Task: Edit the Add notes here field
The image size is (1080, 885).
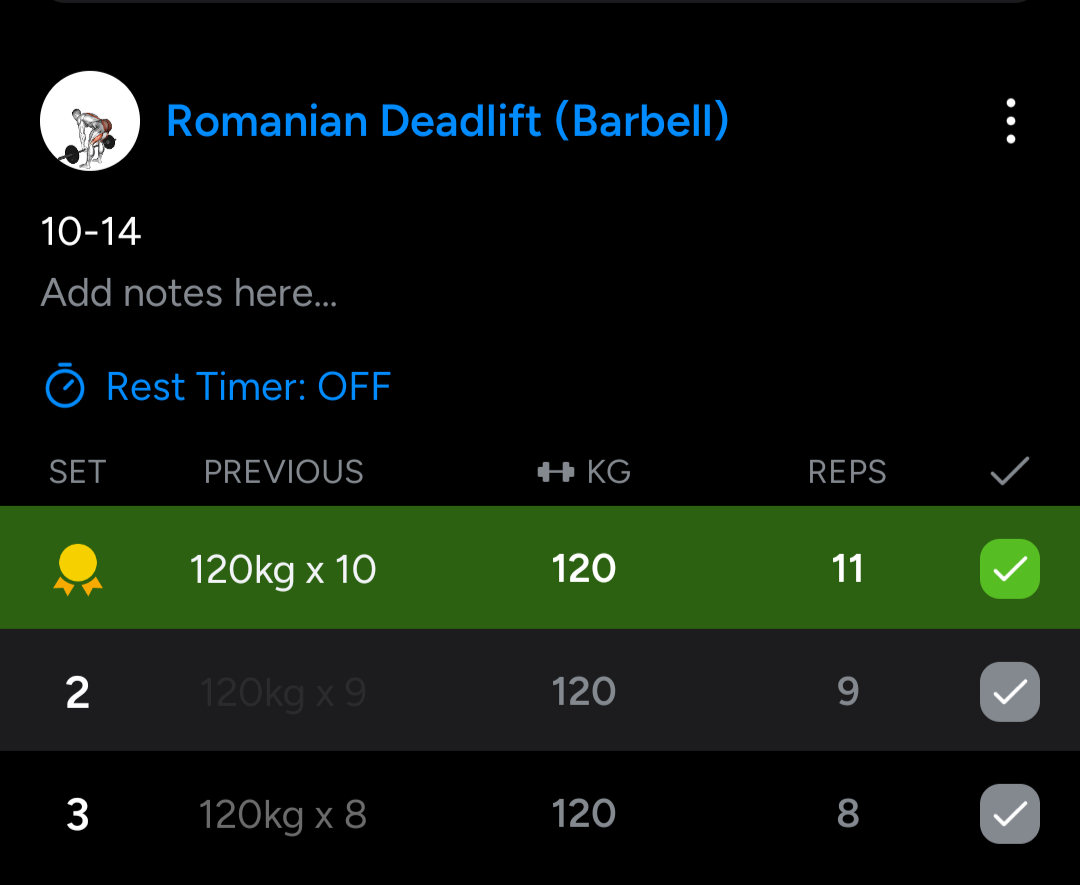Action: point(189,293)
